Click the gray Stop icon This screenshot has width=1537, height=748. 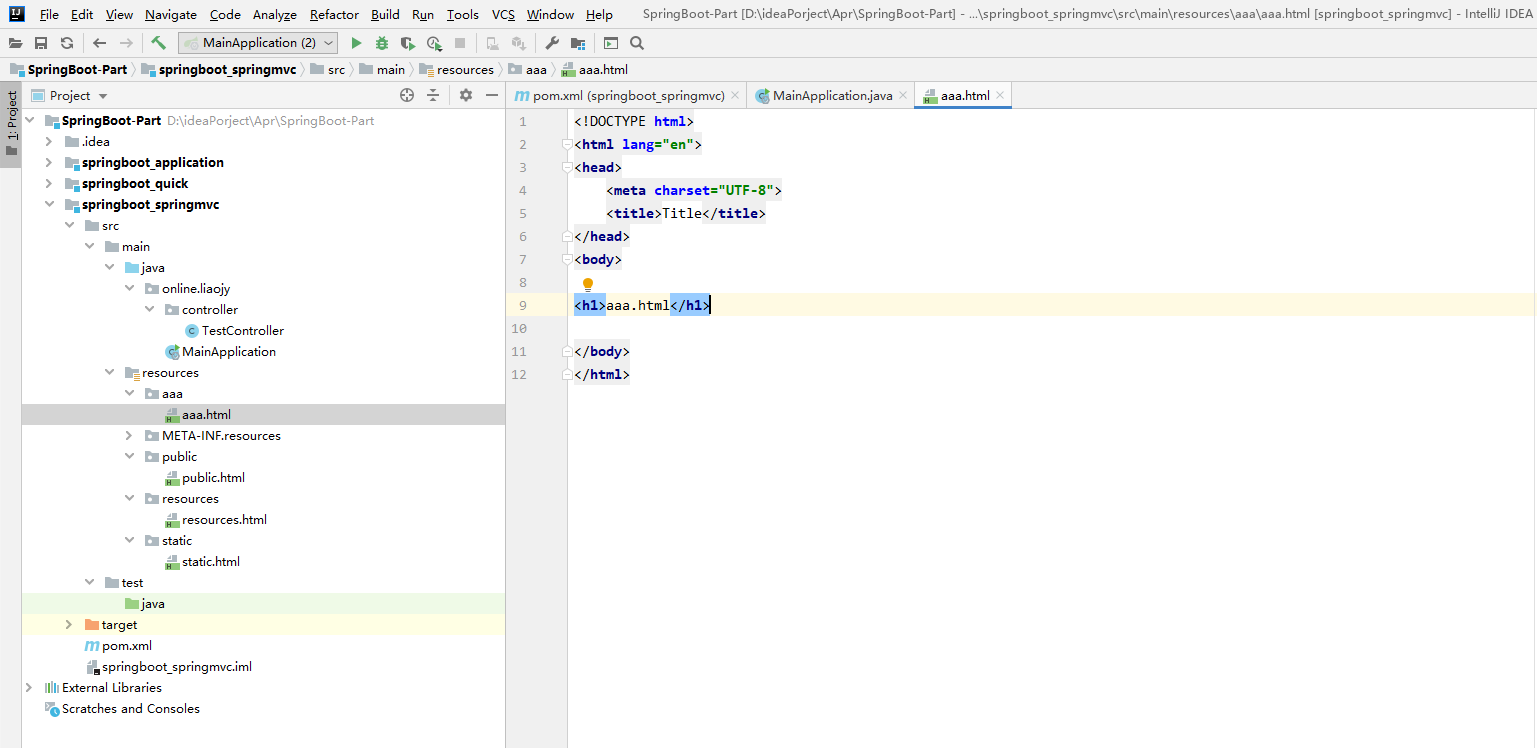tap(460, 43)
